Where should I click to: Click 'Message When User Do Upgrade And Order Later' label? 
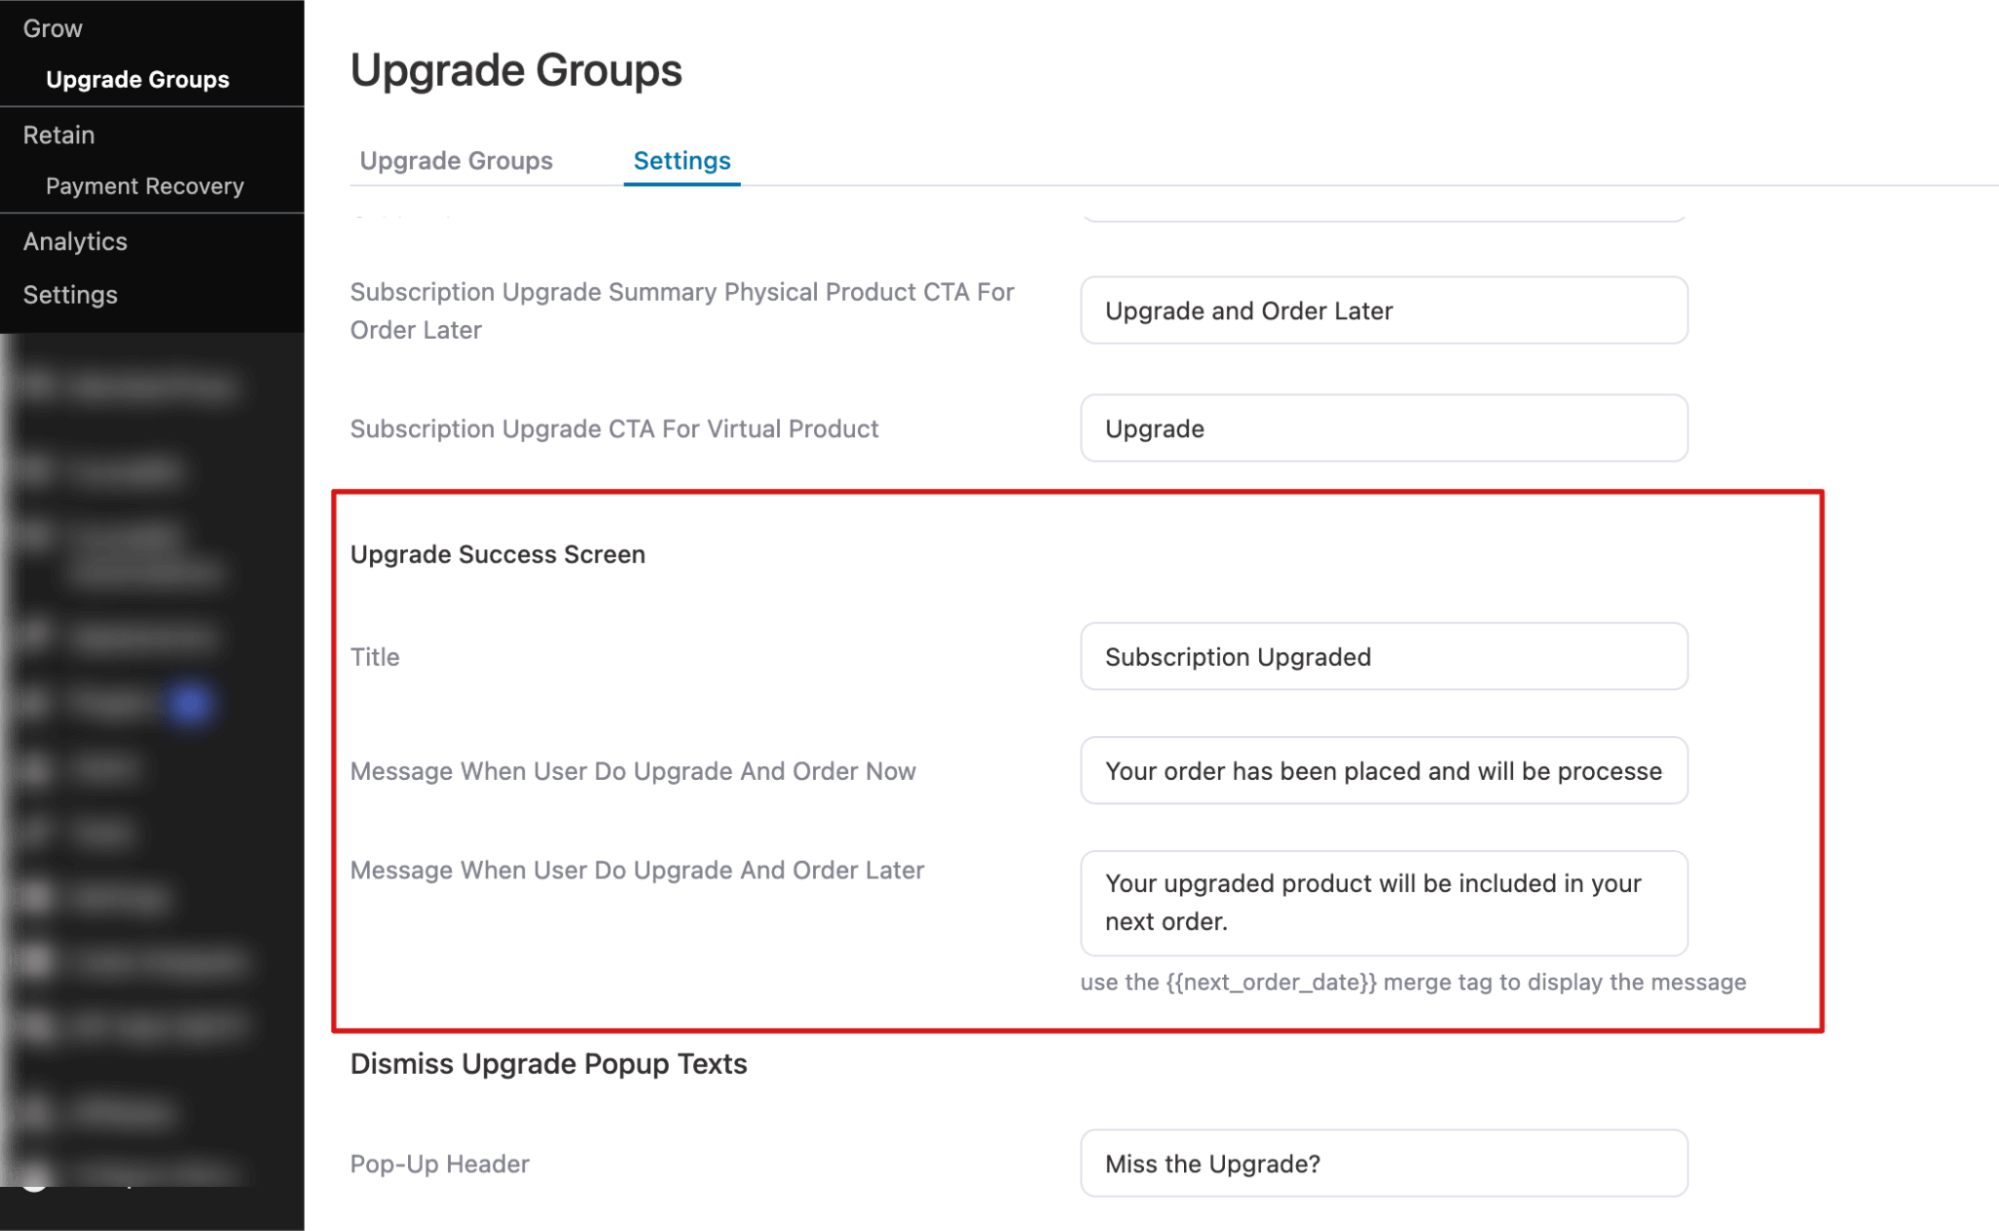point(636,870)
